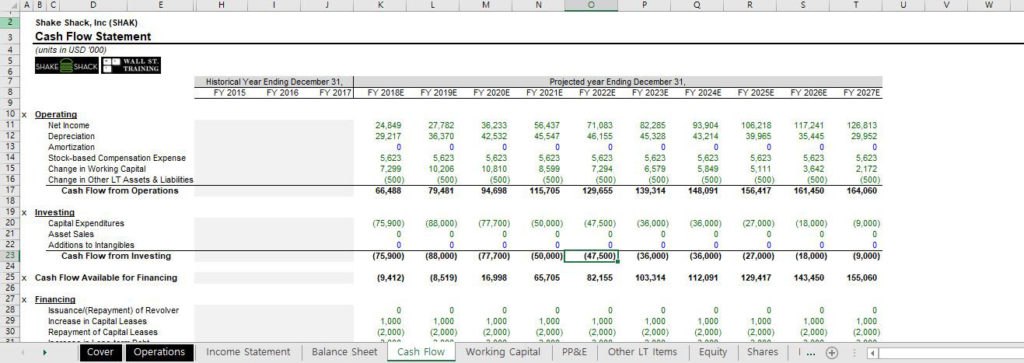Select the Cover sheet tab
The height and width of the screenshot is (363, 1024).
100,352
